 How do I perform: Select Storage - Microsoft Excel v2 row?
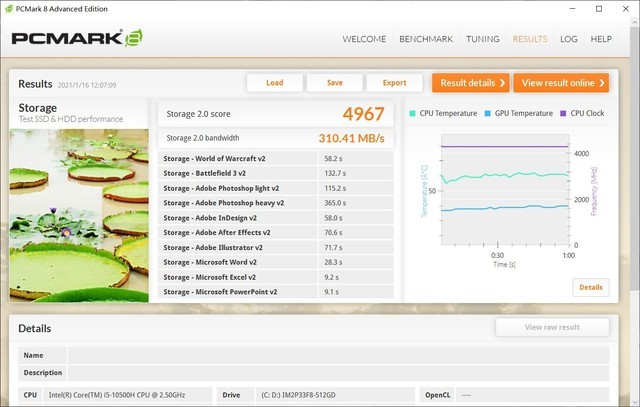click(x=276, y=277)
